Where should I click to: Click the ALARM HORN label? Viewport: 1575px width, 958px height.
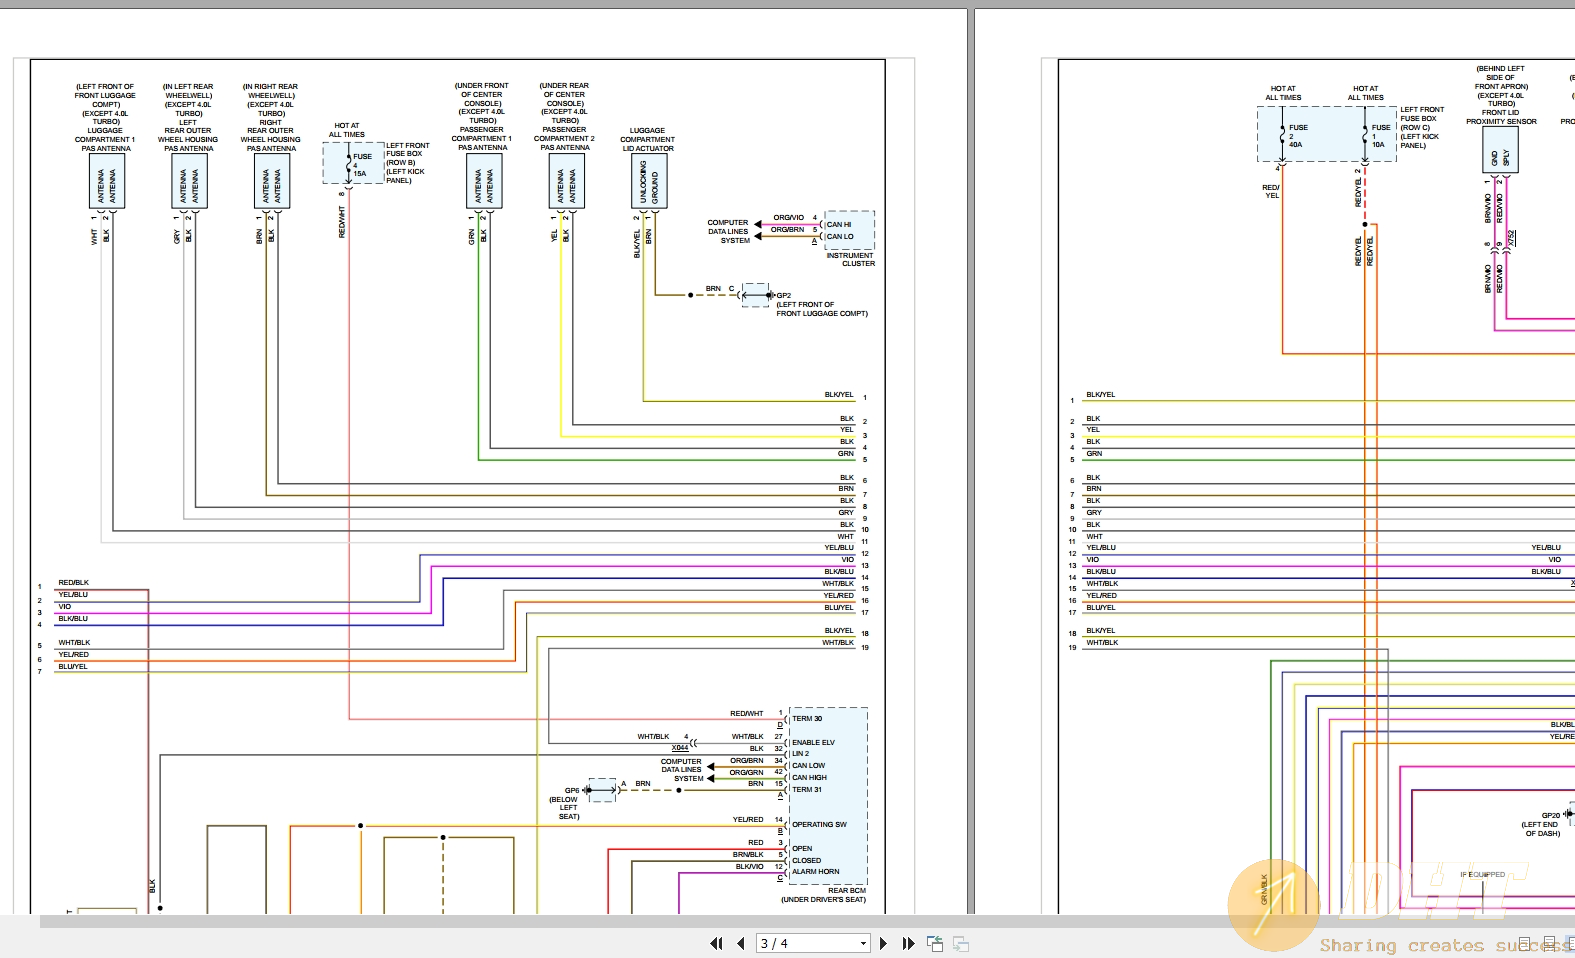pyautogui.click(x=816, y=871)
